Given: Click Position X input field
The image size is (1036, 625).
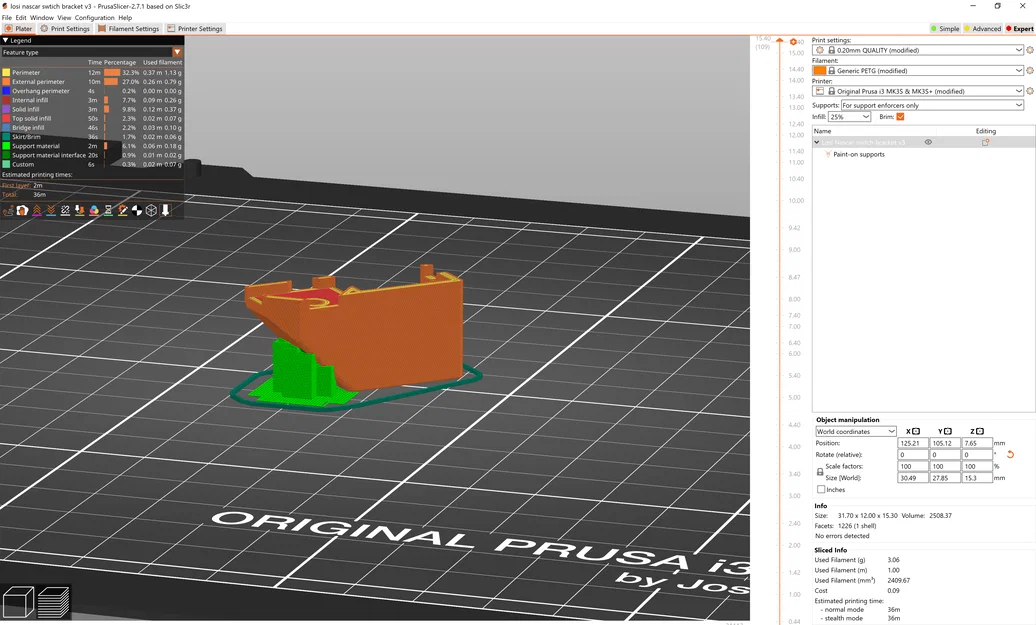Looking at the screenshot, I should (x=913, y=443).
